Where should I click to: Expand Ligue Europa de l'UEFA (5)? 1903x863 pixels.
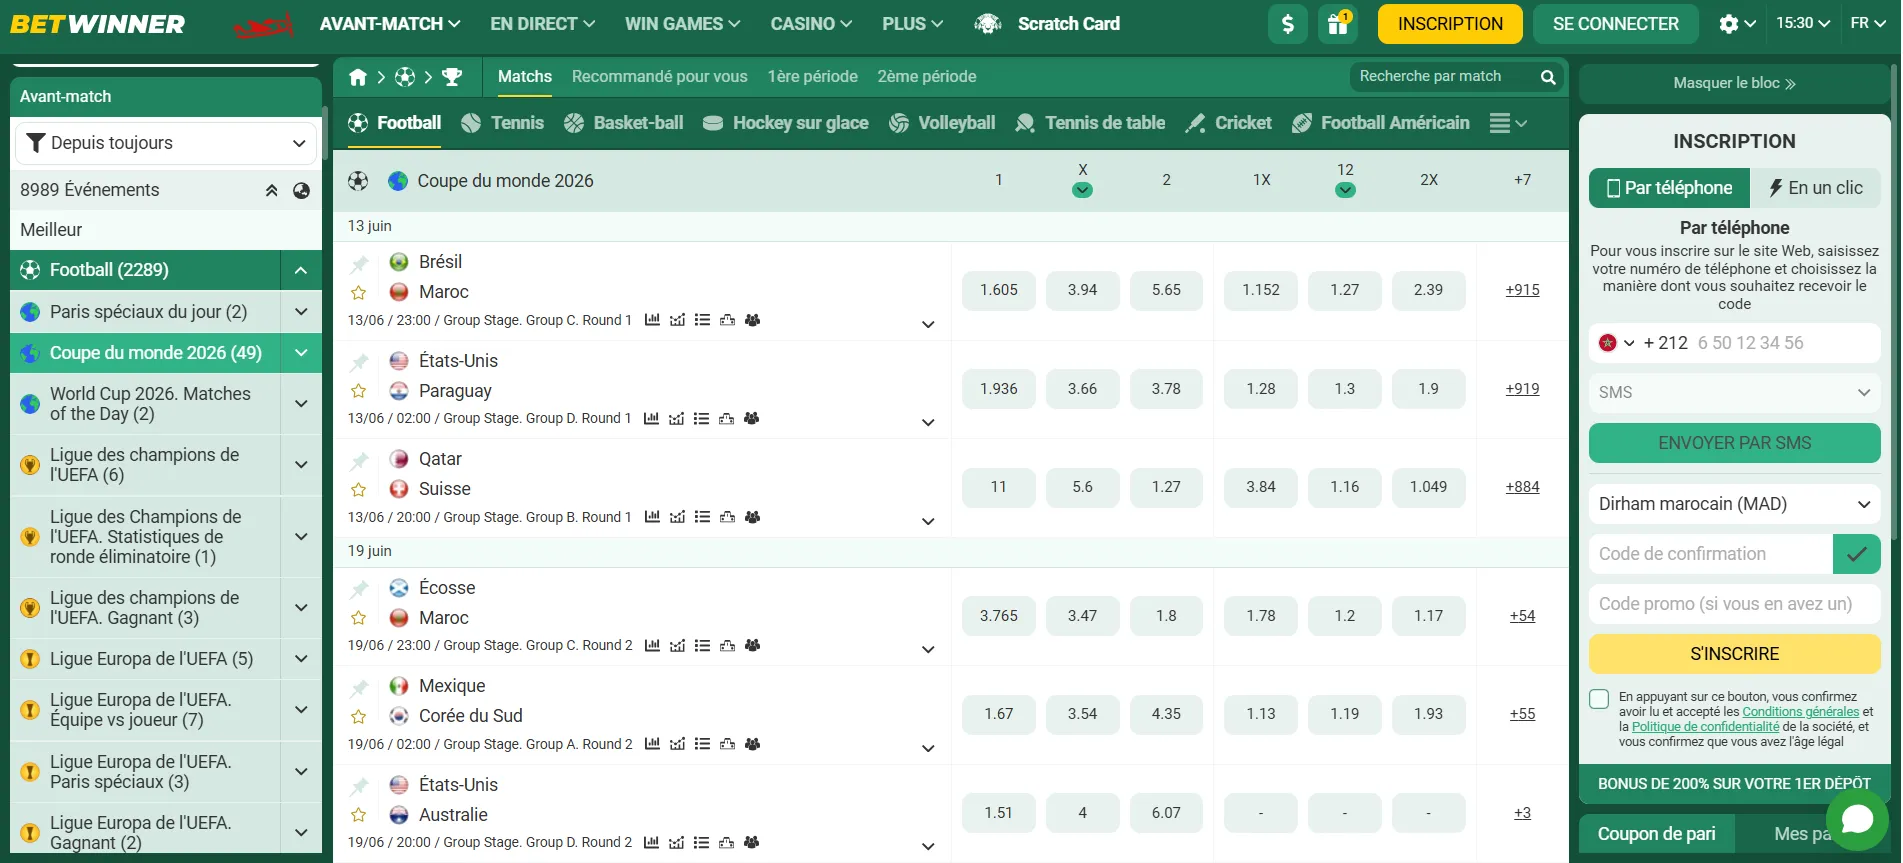[x=300, y=659]
